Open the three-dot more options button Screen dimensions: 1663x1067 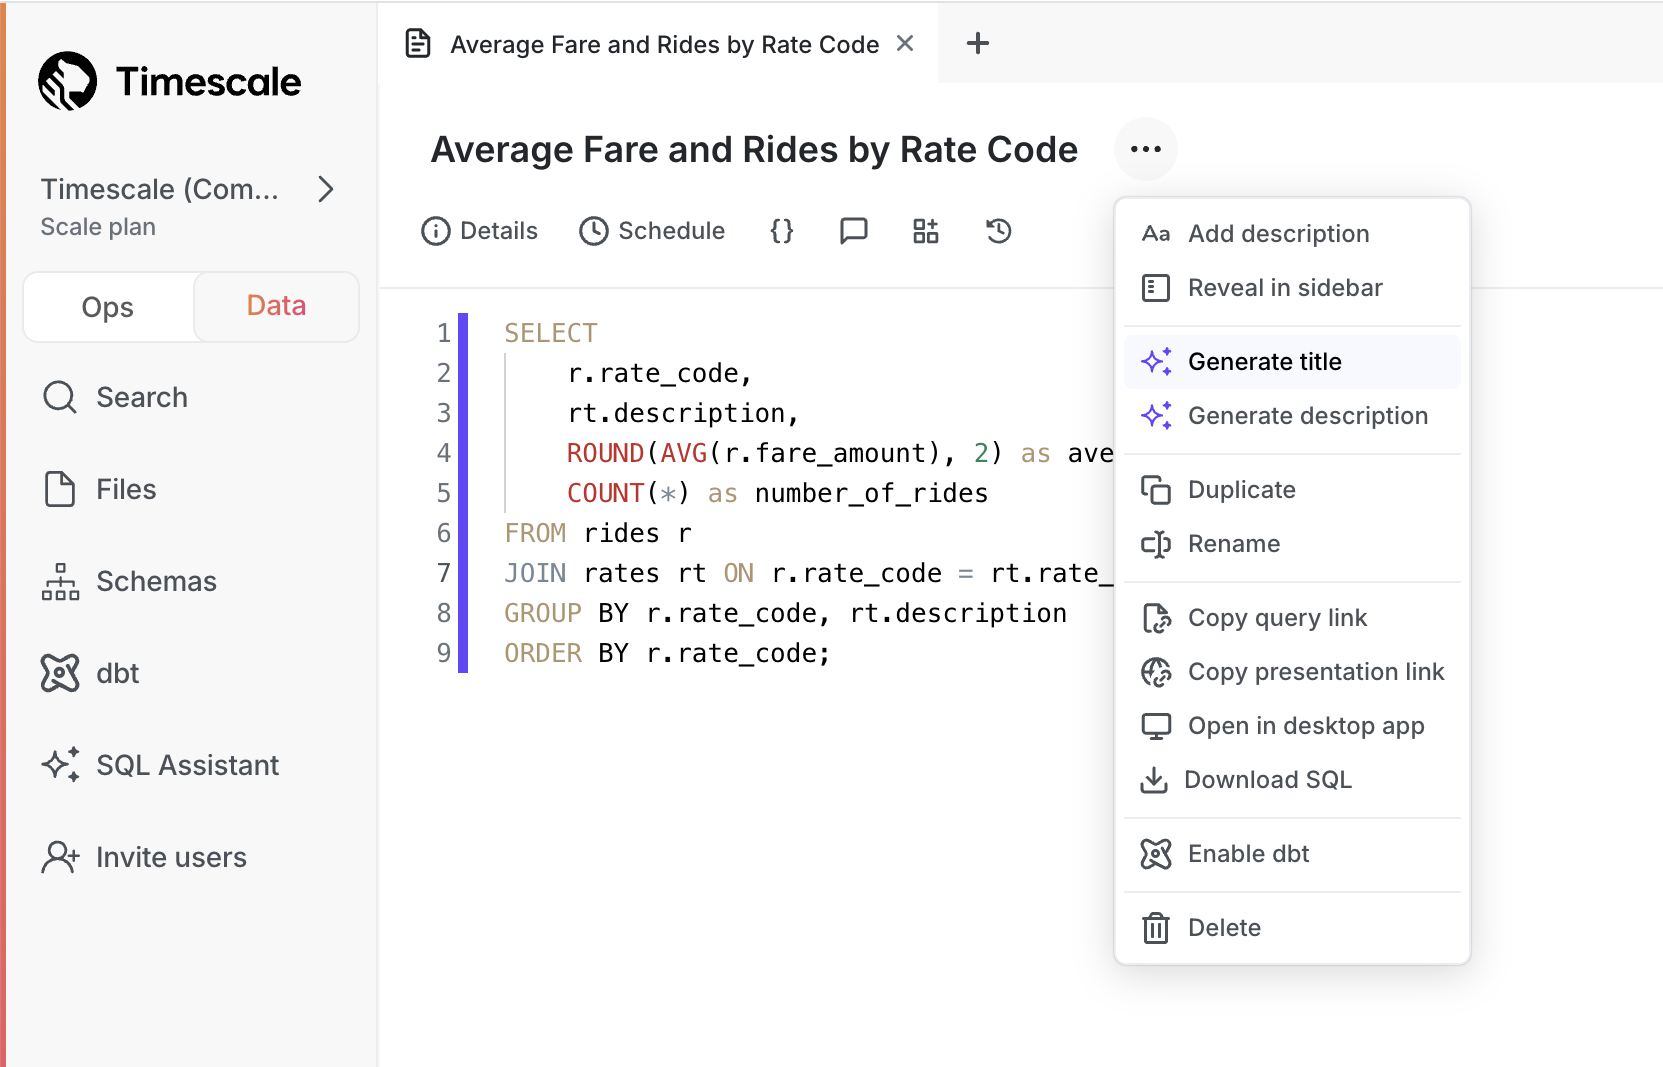pyautogui.click(x=1146, y=150)
